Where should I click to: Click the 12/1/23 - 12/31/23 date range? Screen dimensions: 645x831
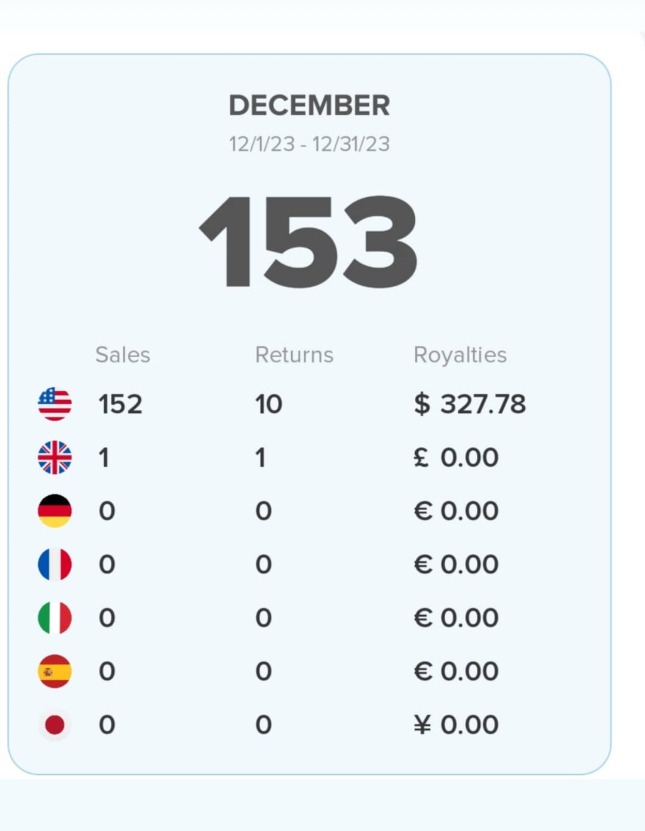[309, 144]
